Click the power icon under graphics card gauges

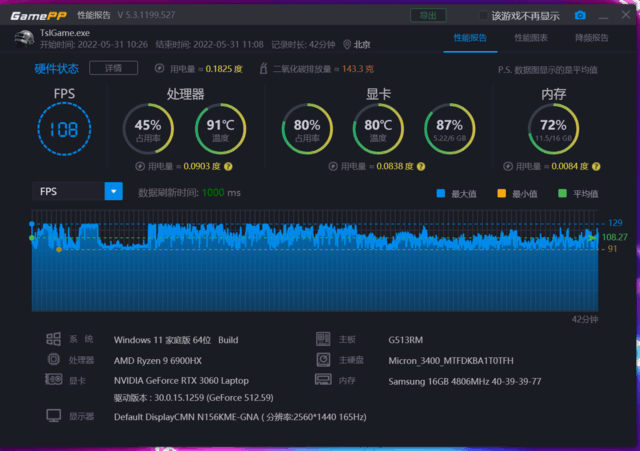(333, 167)
